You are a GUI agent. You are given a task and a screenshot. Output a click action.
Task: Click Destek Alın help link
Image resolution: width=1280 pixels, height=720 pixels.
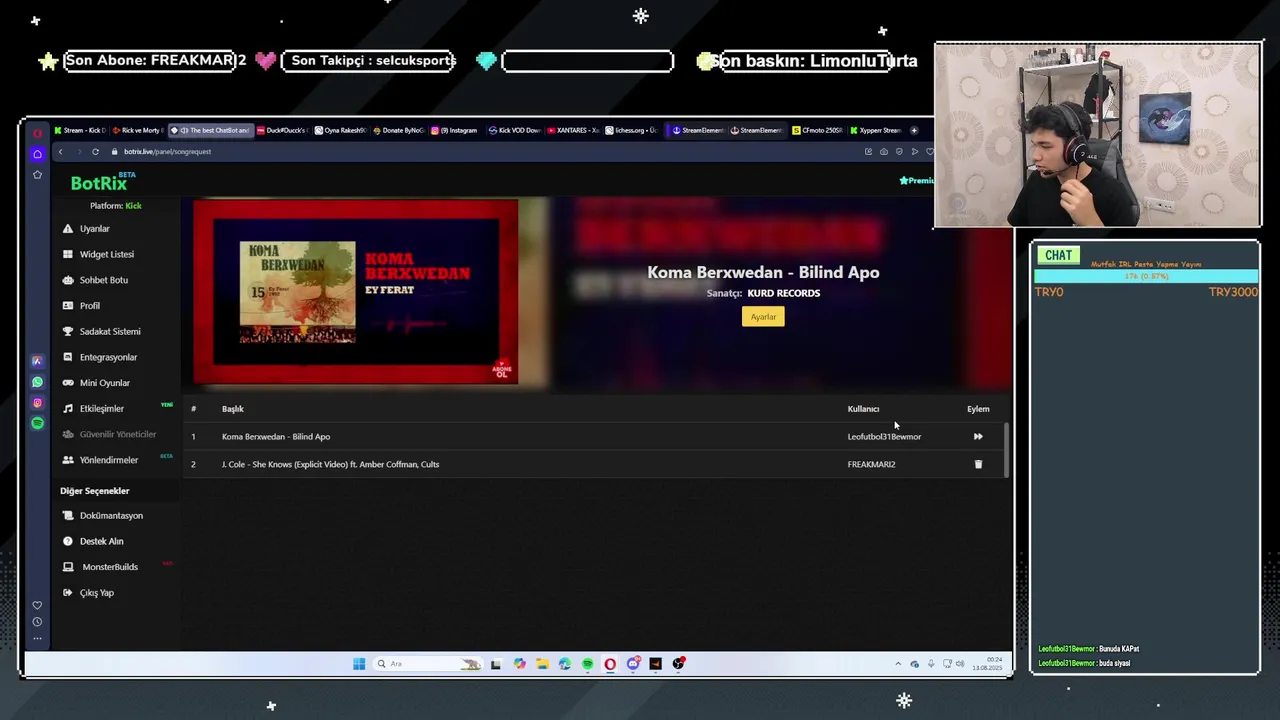101,541
